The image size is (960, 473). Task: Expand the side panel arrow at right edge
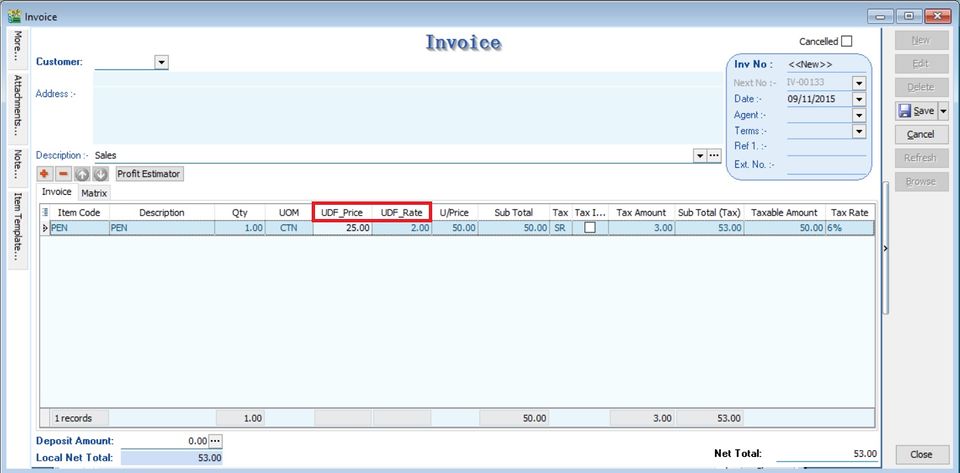pyautogui.click(x=886, y=249)
